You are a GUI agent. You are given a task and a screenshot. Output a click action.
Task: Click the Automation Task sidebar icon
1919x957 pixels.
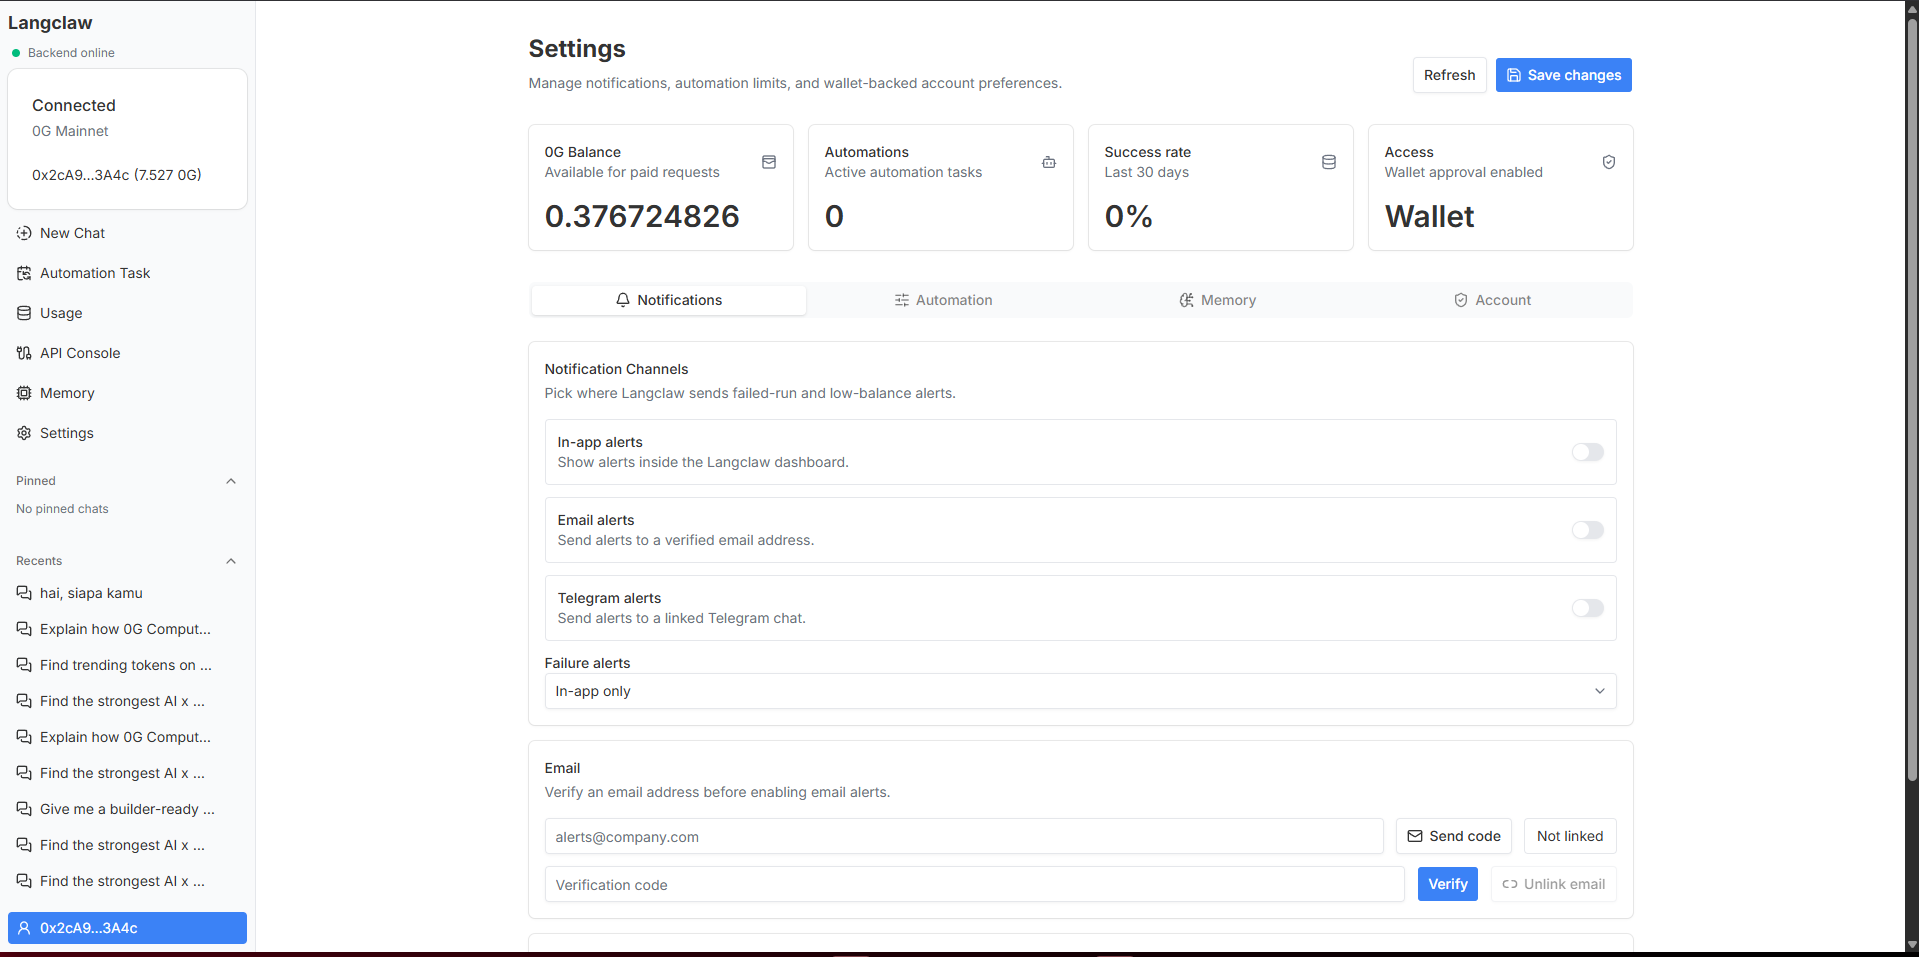click(24, 273)
